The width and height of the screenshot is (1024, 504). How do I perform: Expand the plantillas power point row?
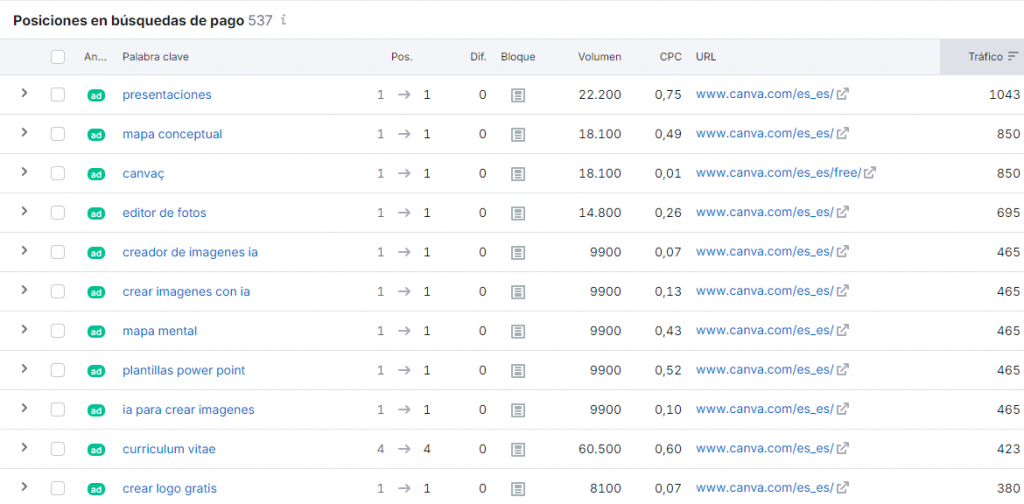click(x=24, y=368)
